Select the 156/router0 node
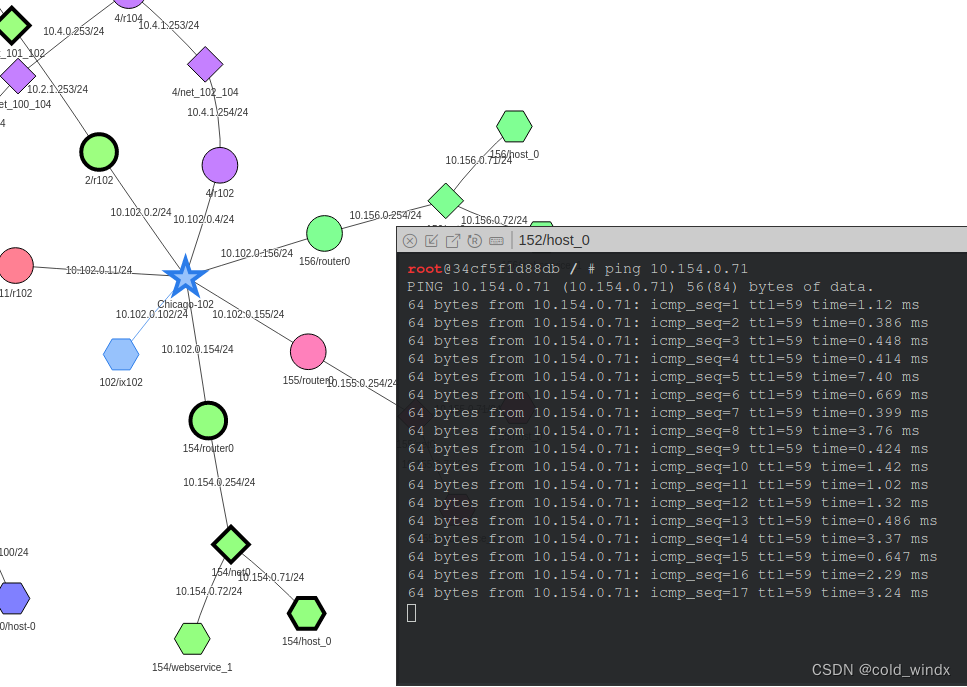 pyautogui.click(x=324, y=233)
